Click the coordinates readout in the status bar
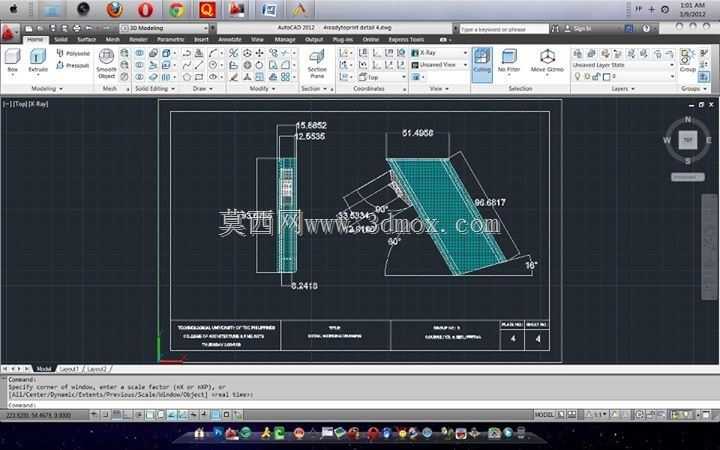Image resolution: width=720 pixels, height=450 pixels. coord(39,415)
